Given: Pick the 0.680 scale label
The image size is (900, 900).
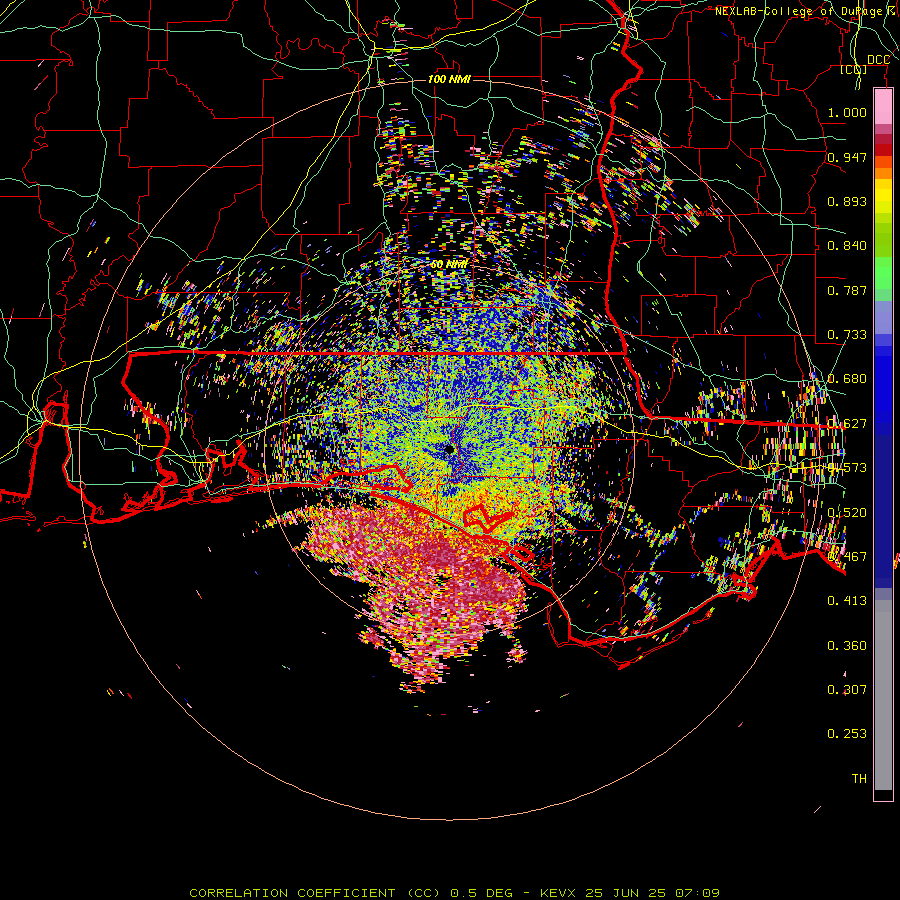Looking at the screenshot, I should pyautogui.click(x=847, y=378).
